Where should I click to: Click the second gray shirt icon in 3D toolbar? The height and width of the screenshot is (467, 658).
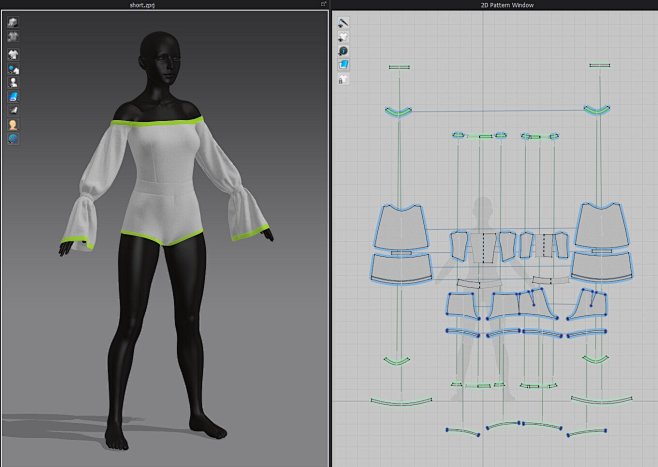click(14, 35)
